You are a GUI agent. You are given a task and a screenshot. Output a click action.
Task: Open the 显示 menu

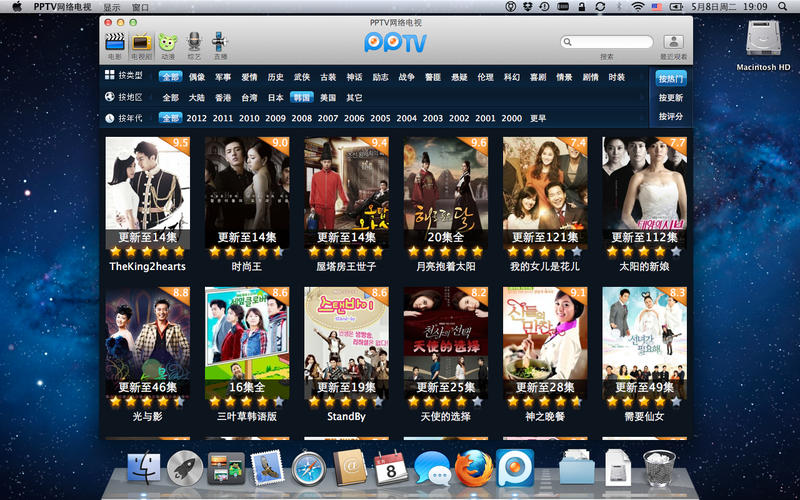point(112,7)
